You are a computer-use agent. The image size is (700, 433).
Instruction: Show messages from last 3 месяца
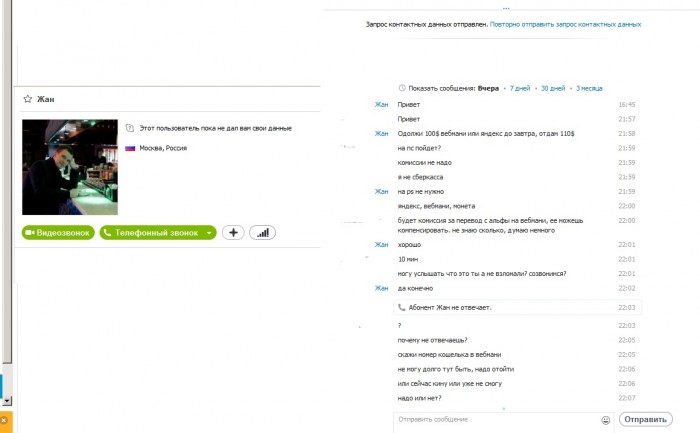(x=590, y=88)
